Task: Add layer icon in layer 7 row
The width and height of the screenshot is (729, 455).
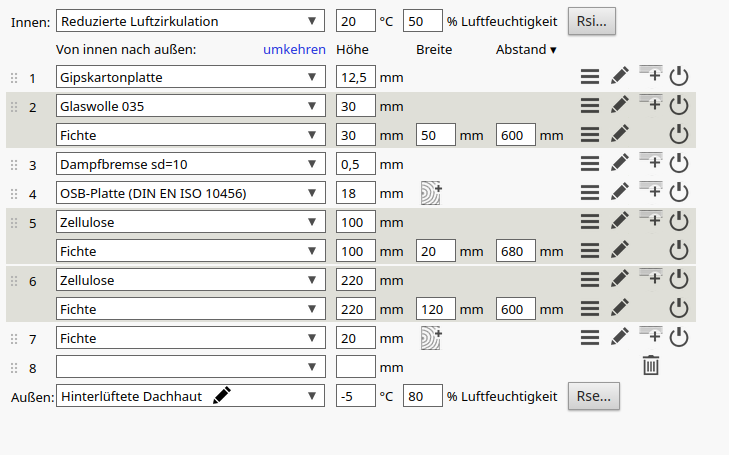Action: point(651,335)
